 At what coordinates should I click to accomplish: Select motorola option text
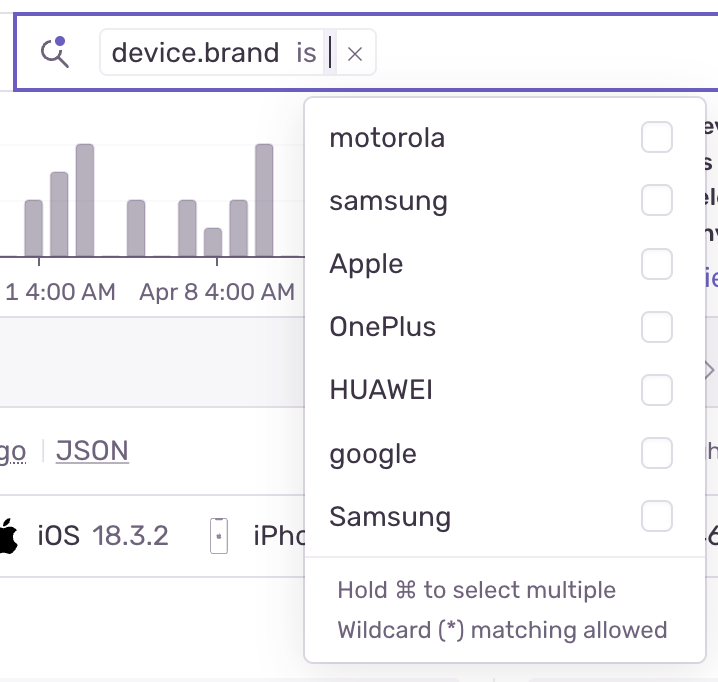(x=387, y=137)
